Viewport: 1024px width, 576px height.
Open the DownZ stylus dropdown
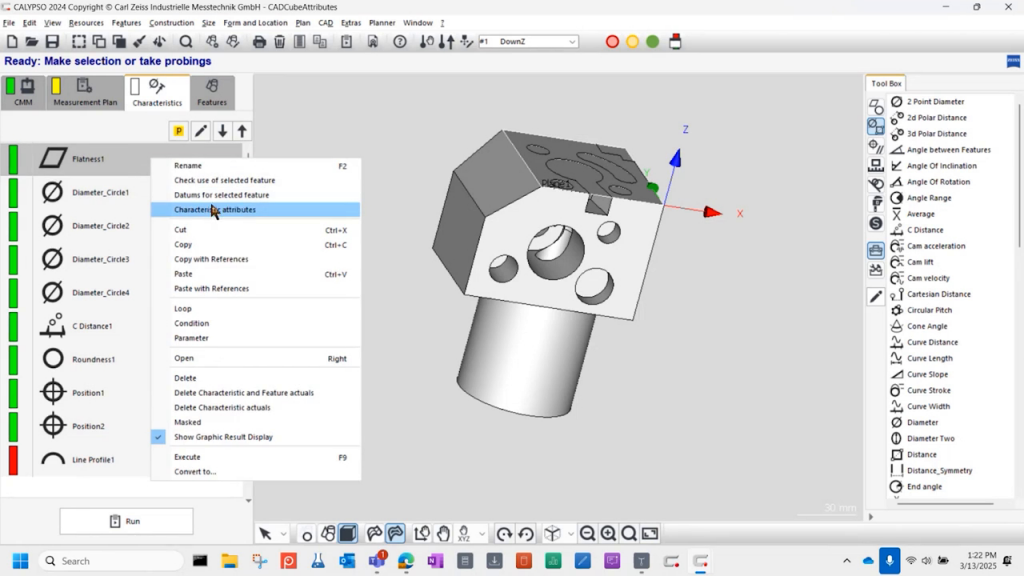[x=572, y=42]
